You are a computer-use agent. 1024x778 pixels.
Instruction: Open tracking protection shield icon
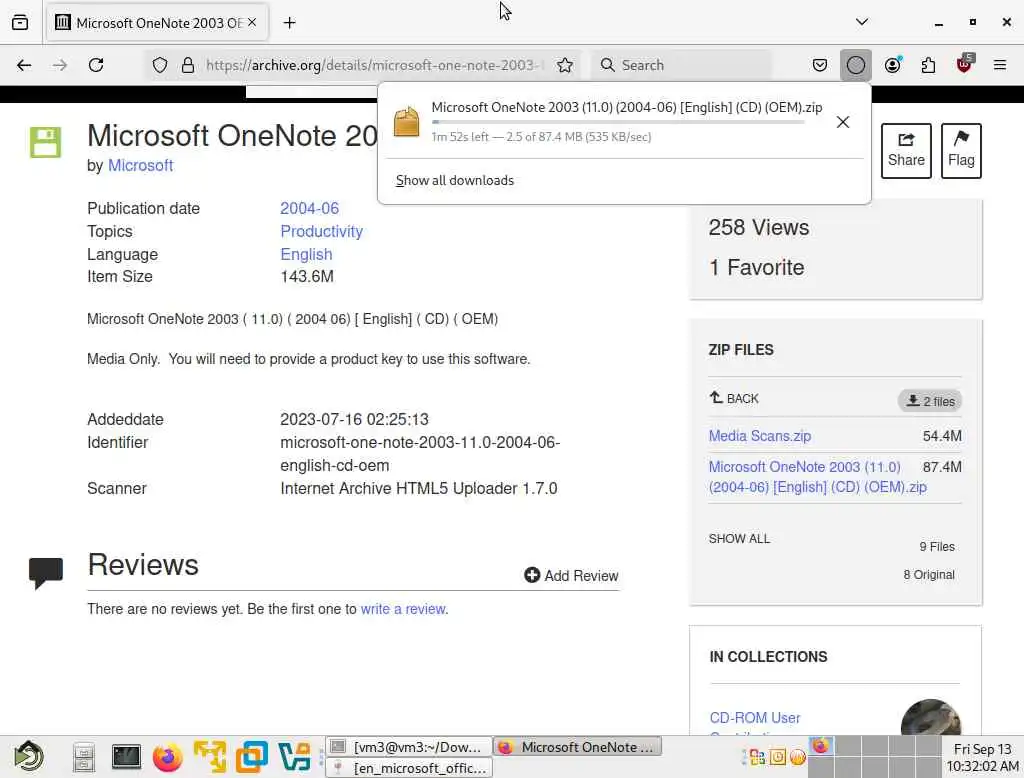pos(160,65)
